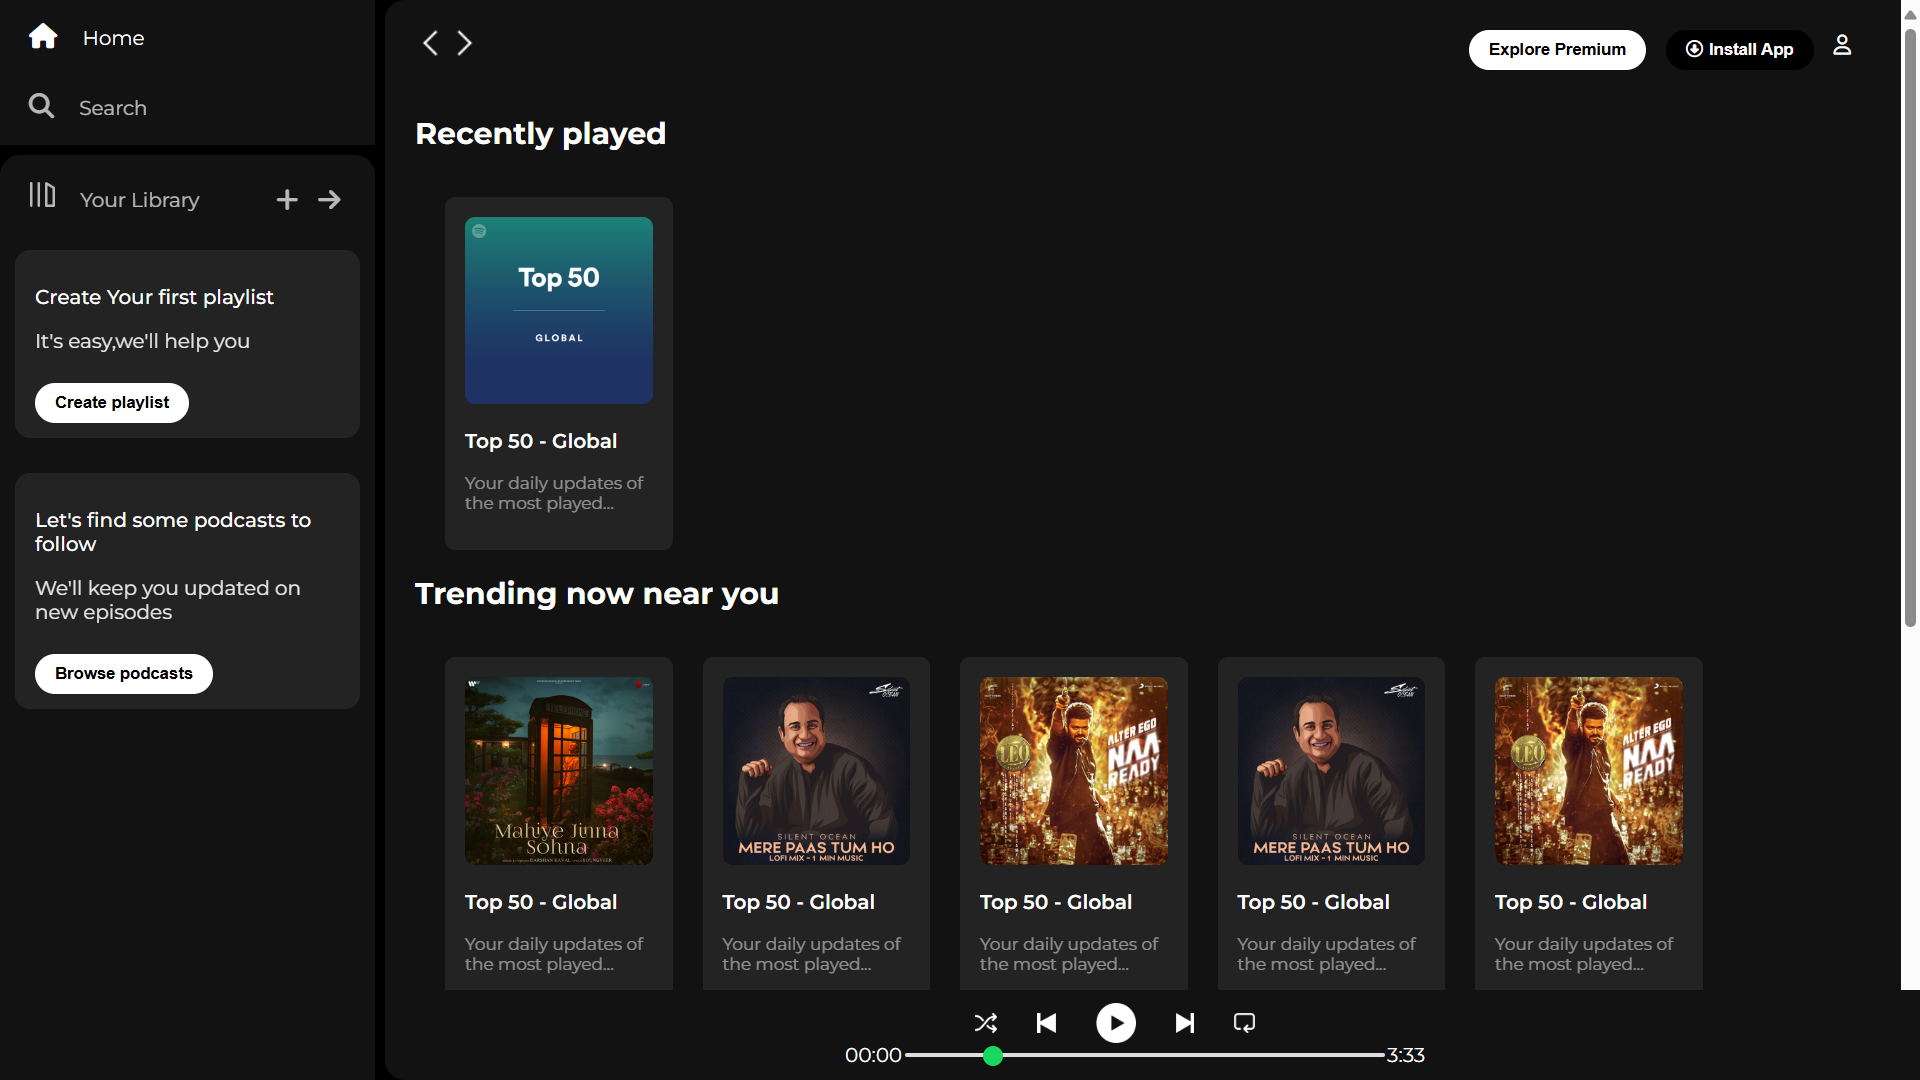1920x1080 pixels.
Task: Click 'Recently played' heading
Action: (541, 134)
